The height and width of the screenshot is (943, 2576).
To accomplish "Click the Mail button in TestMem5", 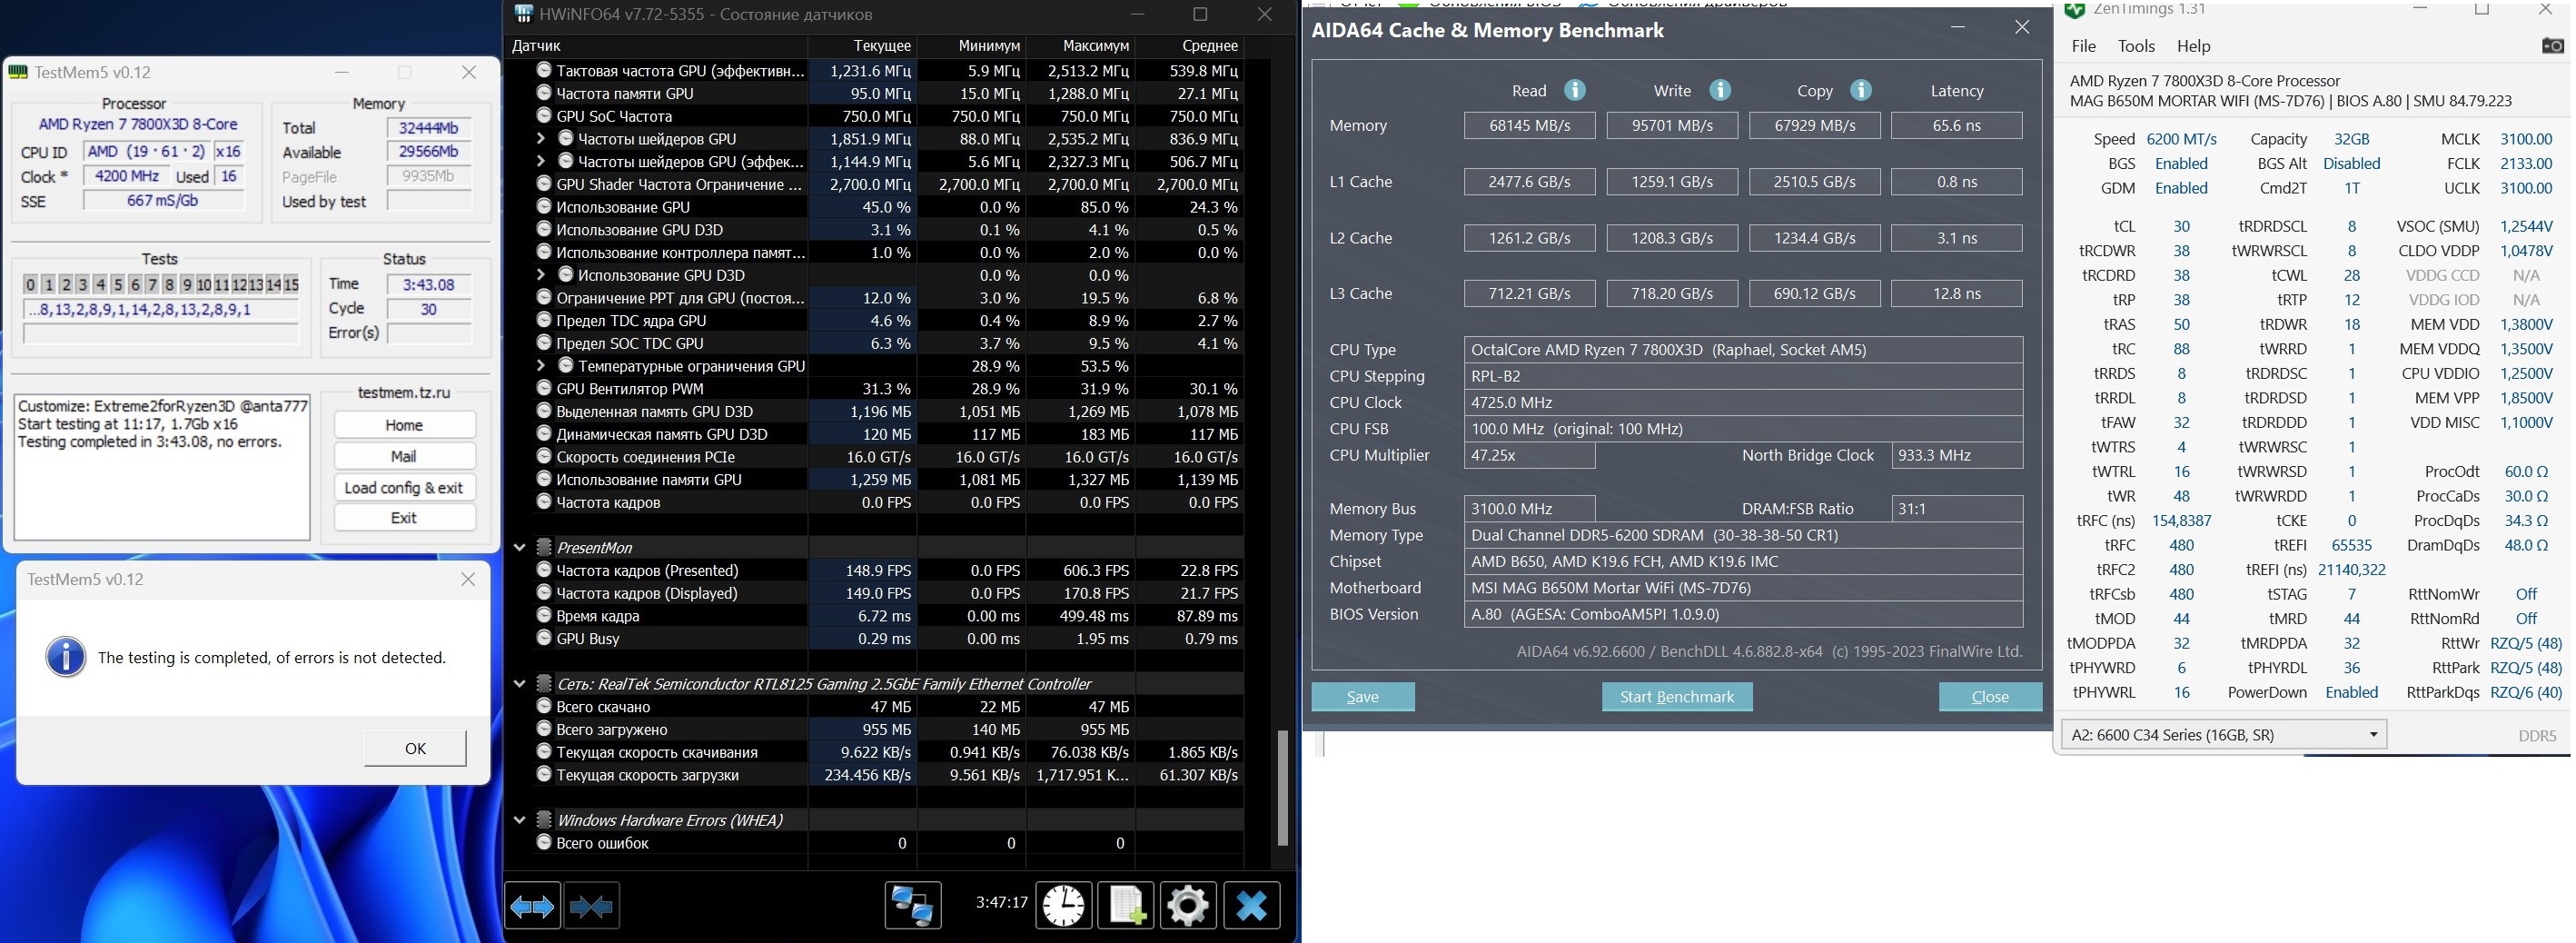I will 404,456.
